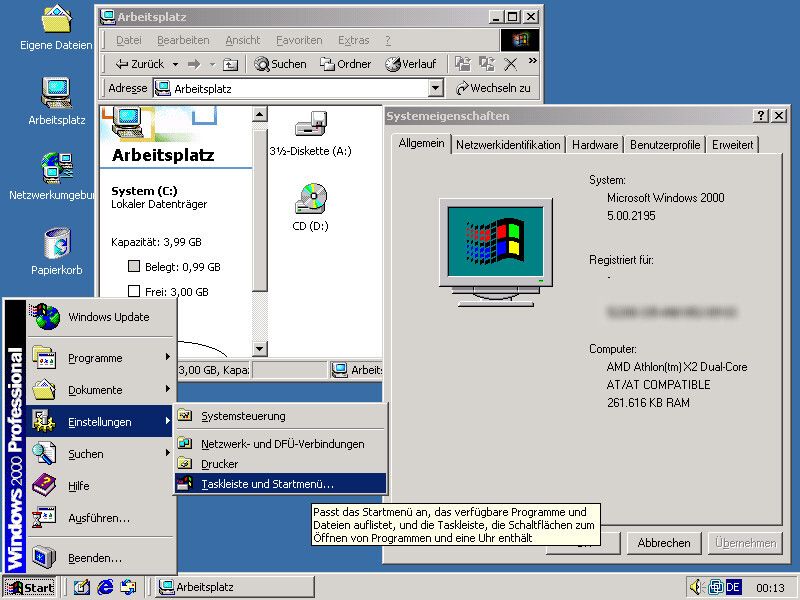Switch to the Hardware tab
The width and height of the screenshot is (800, 600).
click(x=594, y=144)
